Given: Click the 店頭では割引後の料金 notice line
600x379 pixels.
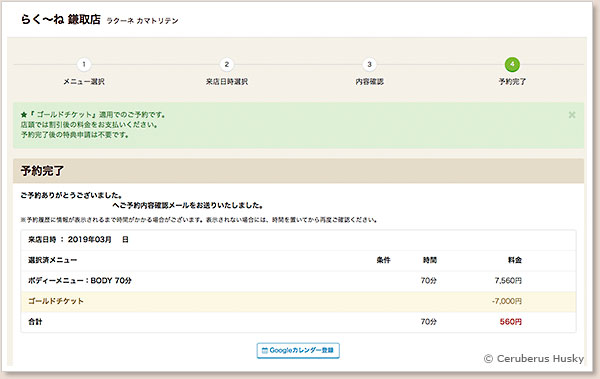Looking at the screenshot, I should [89, 125].
